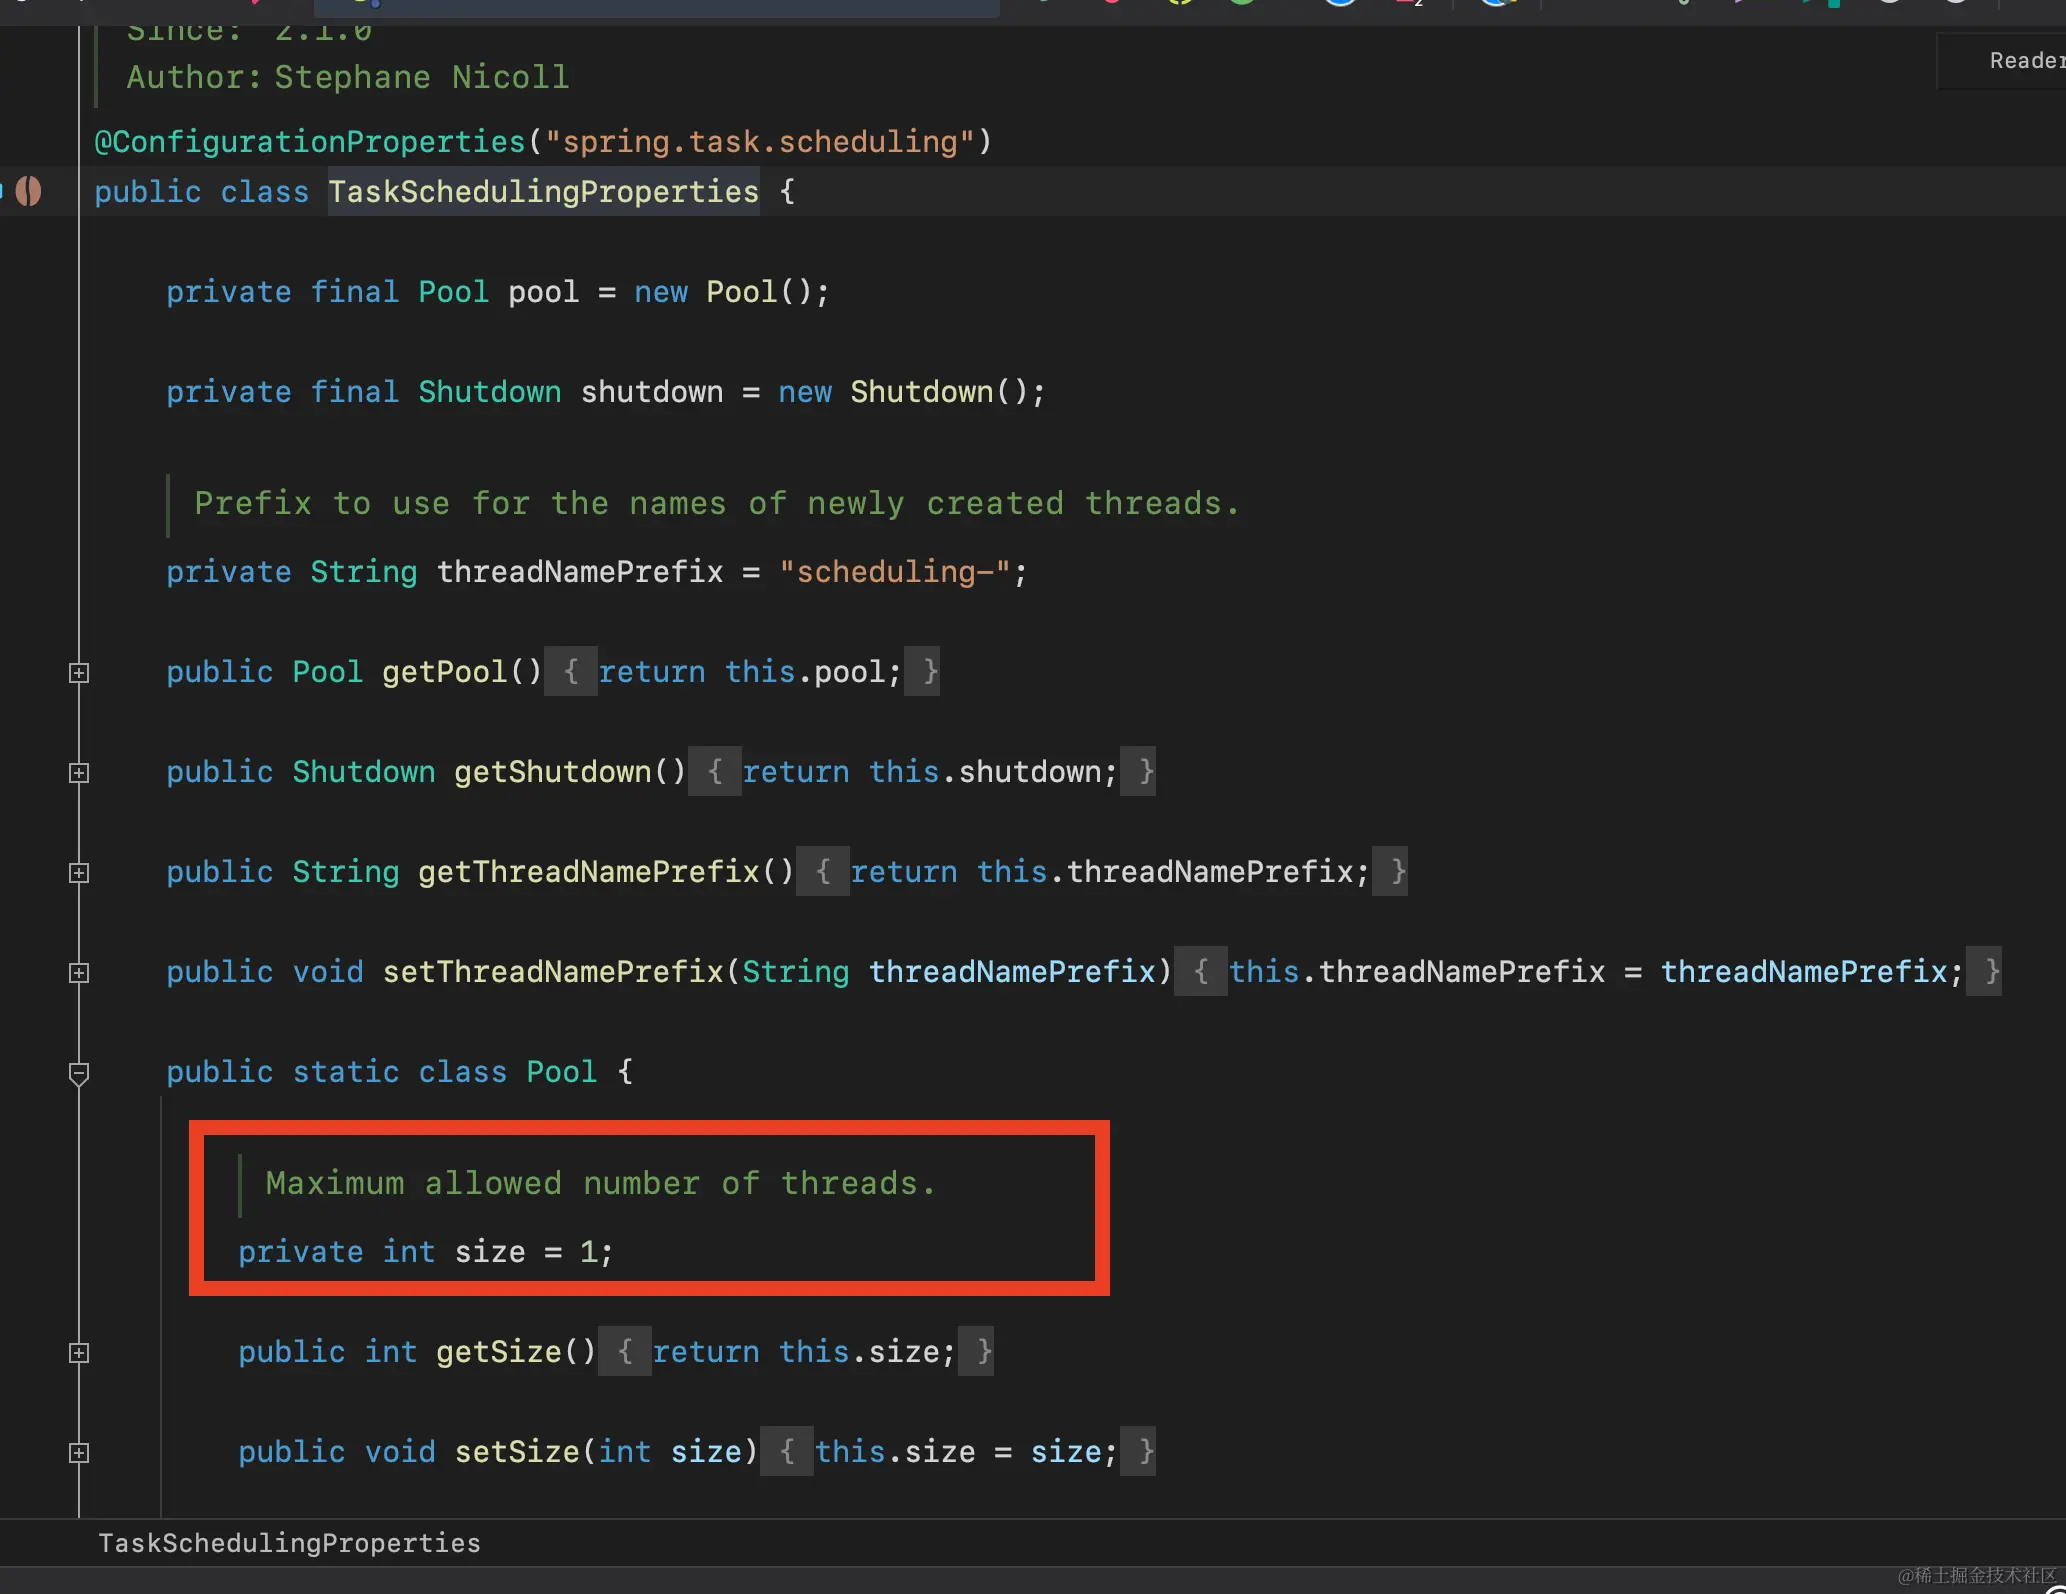Click the folded body of setSize() to unfold it
Screen dimensions: 2066x1594
pos(962,1451)
